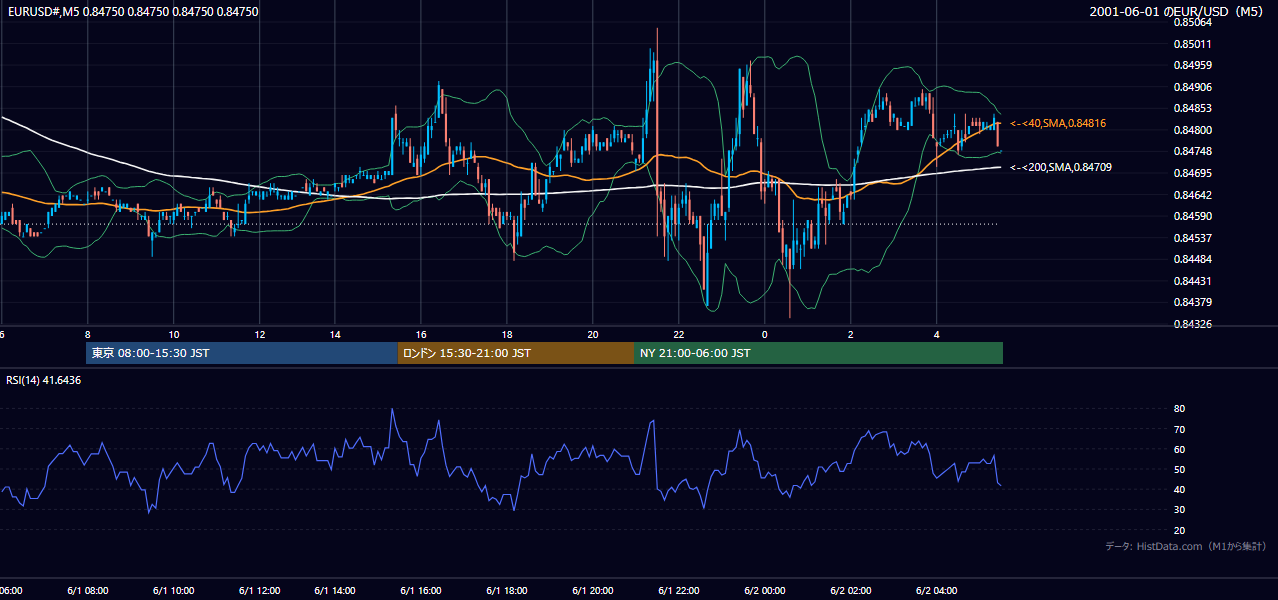Viewport: 1278px width, 600px height.
Task: Click RSI scale value 70
Action: 1179,429
